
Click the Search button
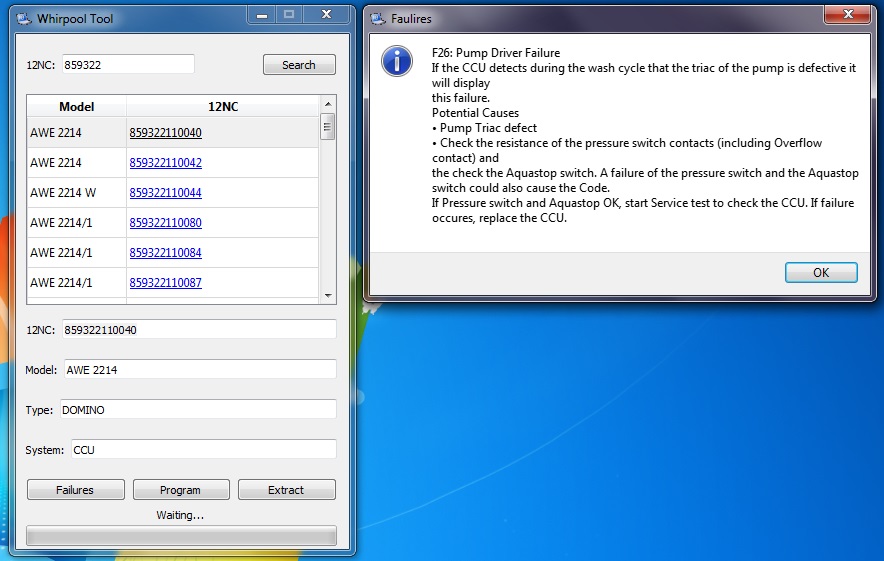click(x=299, y=65)
